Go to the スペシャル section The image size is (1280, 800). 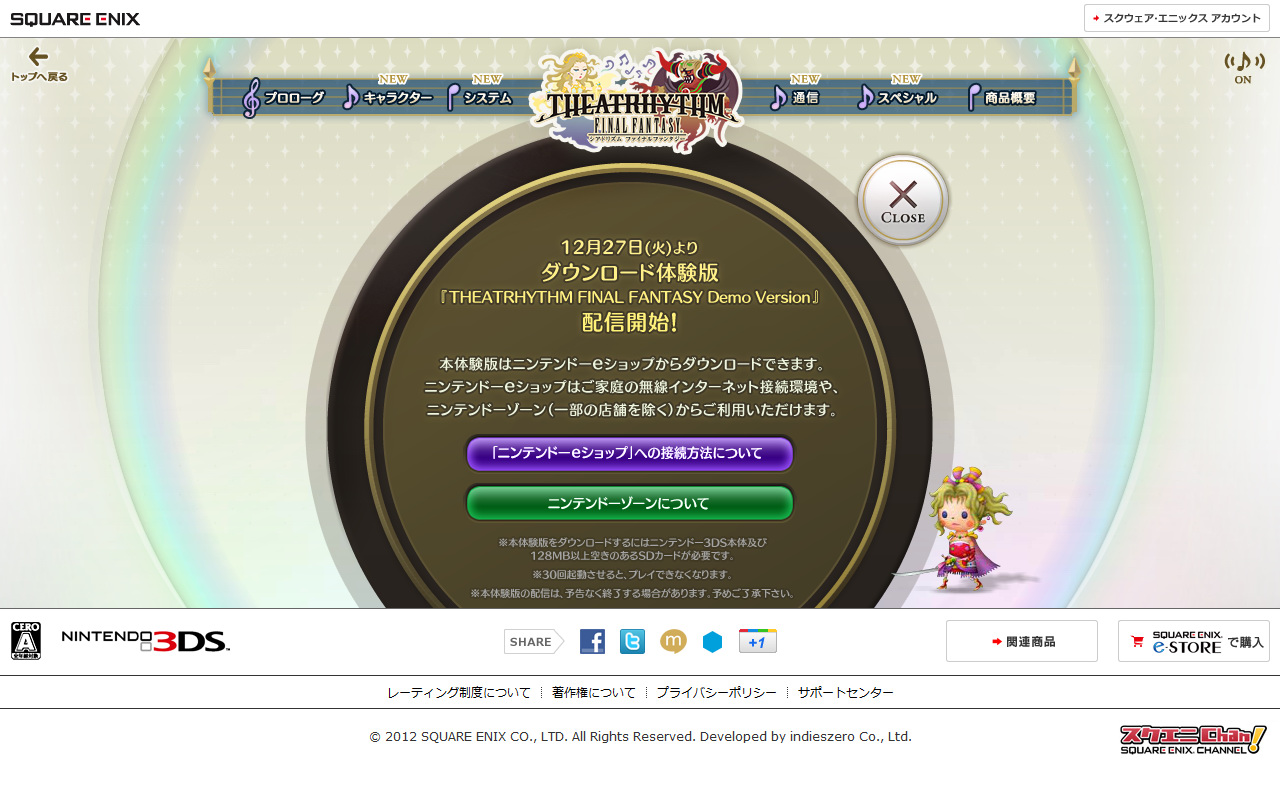tap(898, 97)
